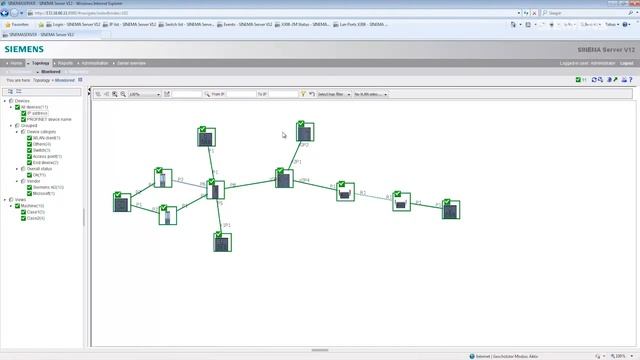Toggle the End device category checkbox
This screenshot has height=360, width=640.
click(29, 162)
